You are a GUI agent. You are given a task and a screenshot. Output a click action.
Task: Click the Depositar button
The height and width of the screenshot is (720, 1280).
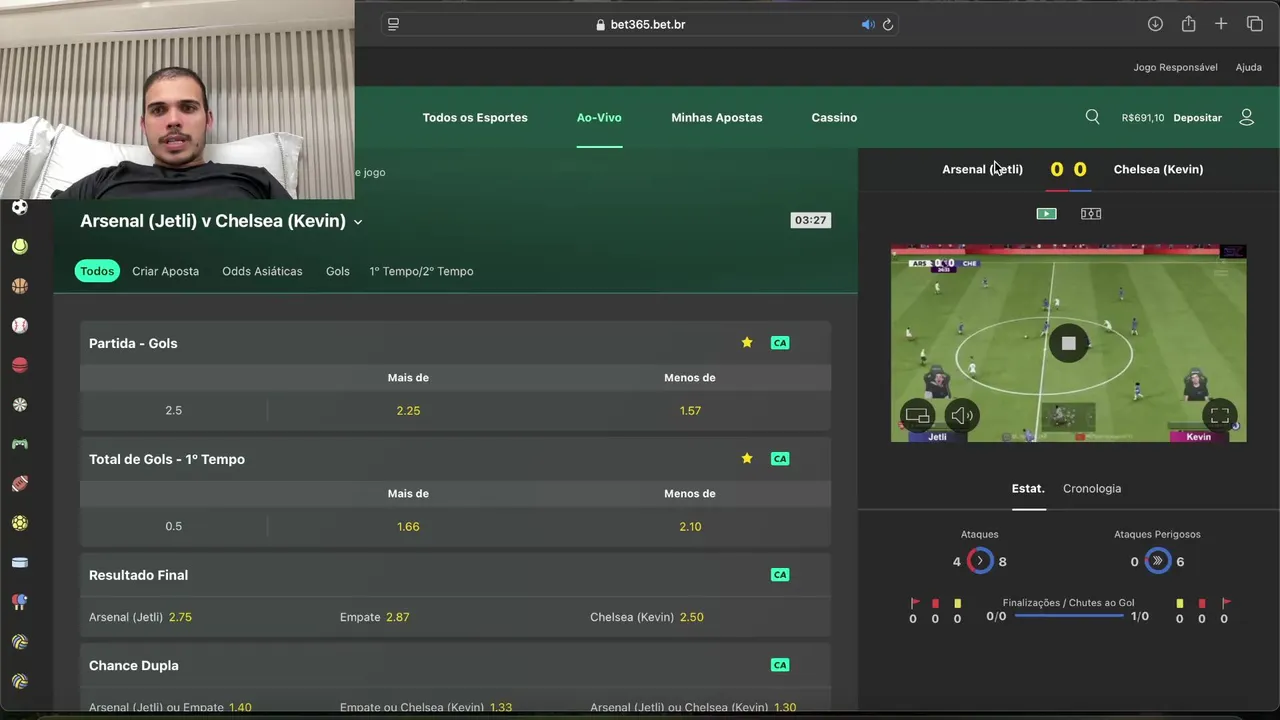pyautogui.click(x=1198, y=117)
